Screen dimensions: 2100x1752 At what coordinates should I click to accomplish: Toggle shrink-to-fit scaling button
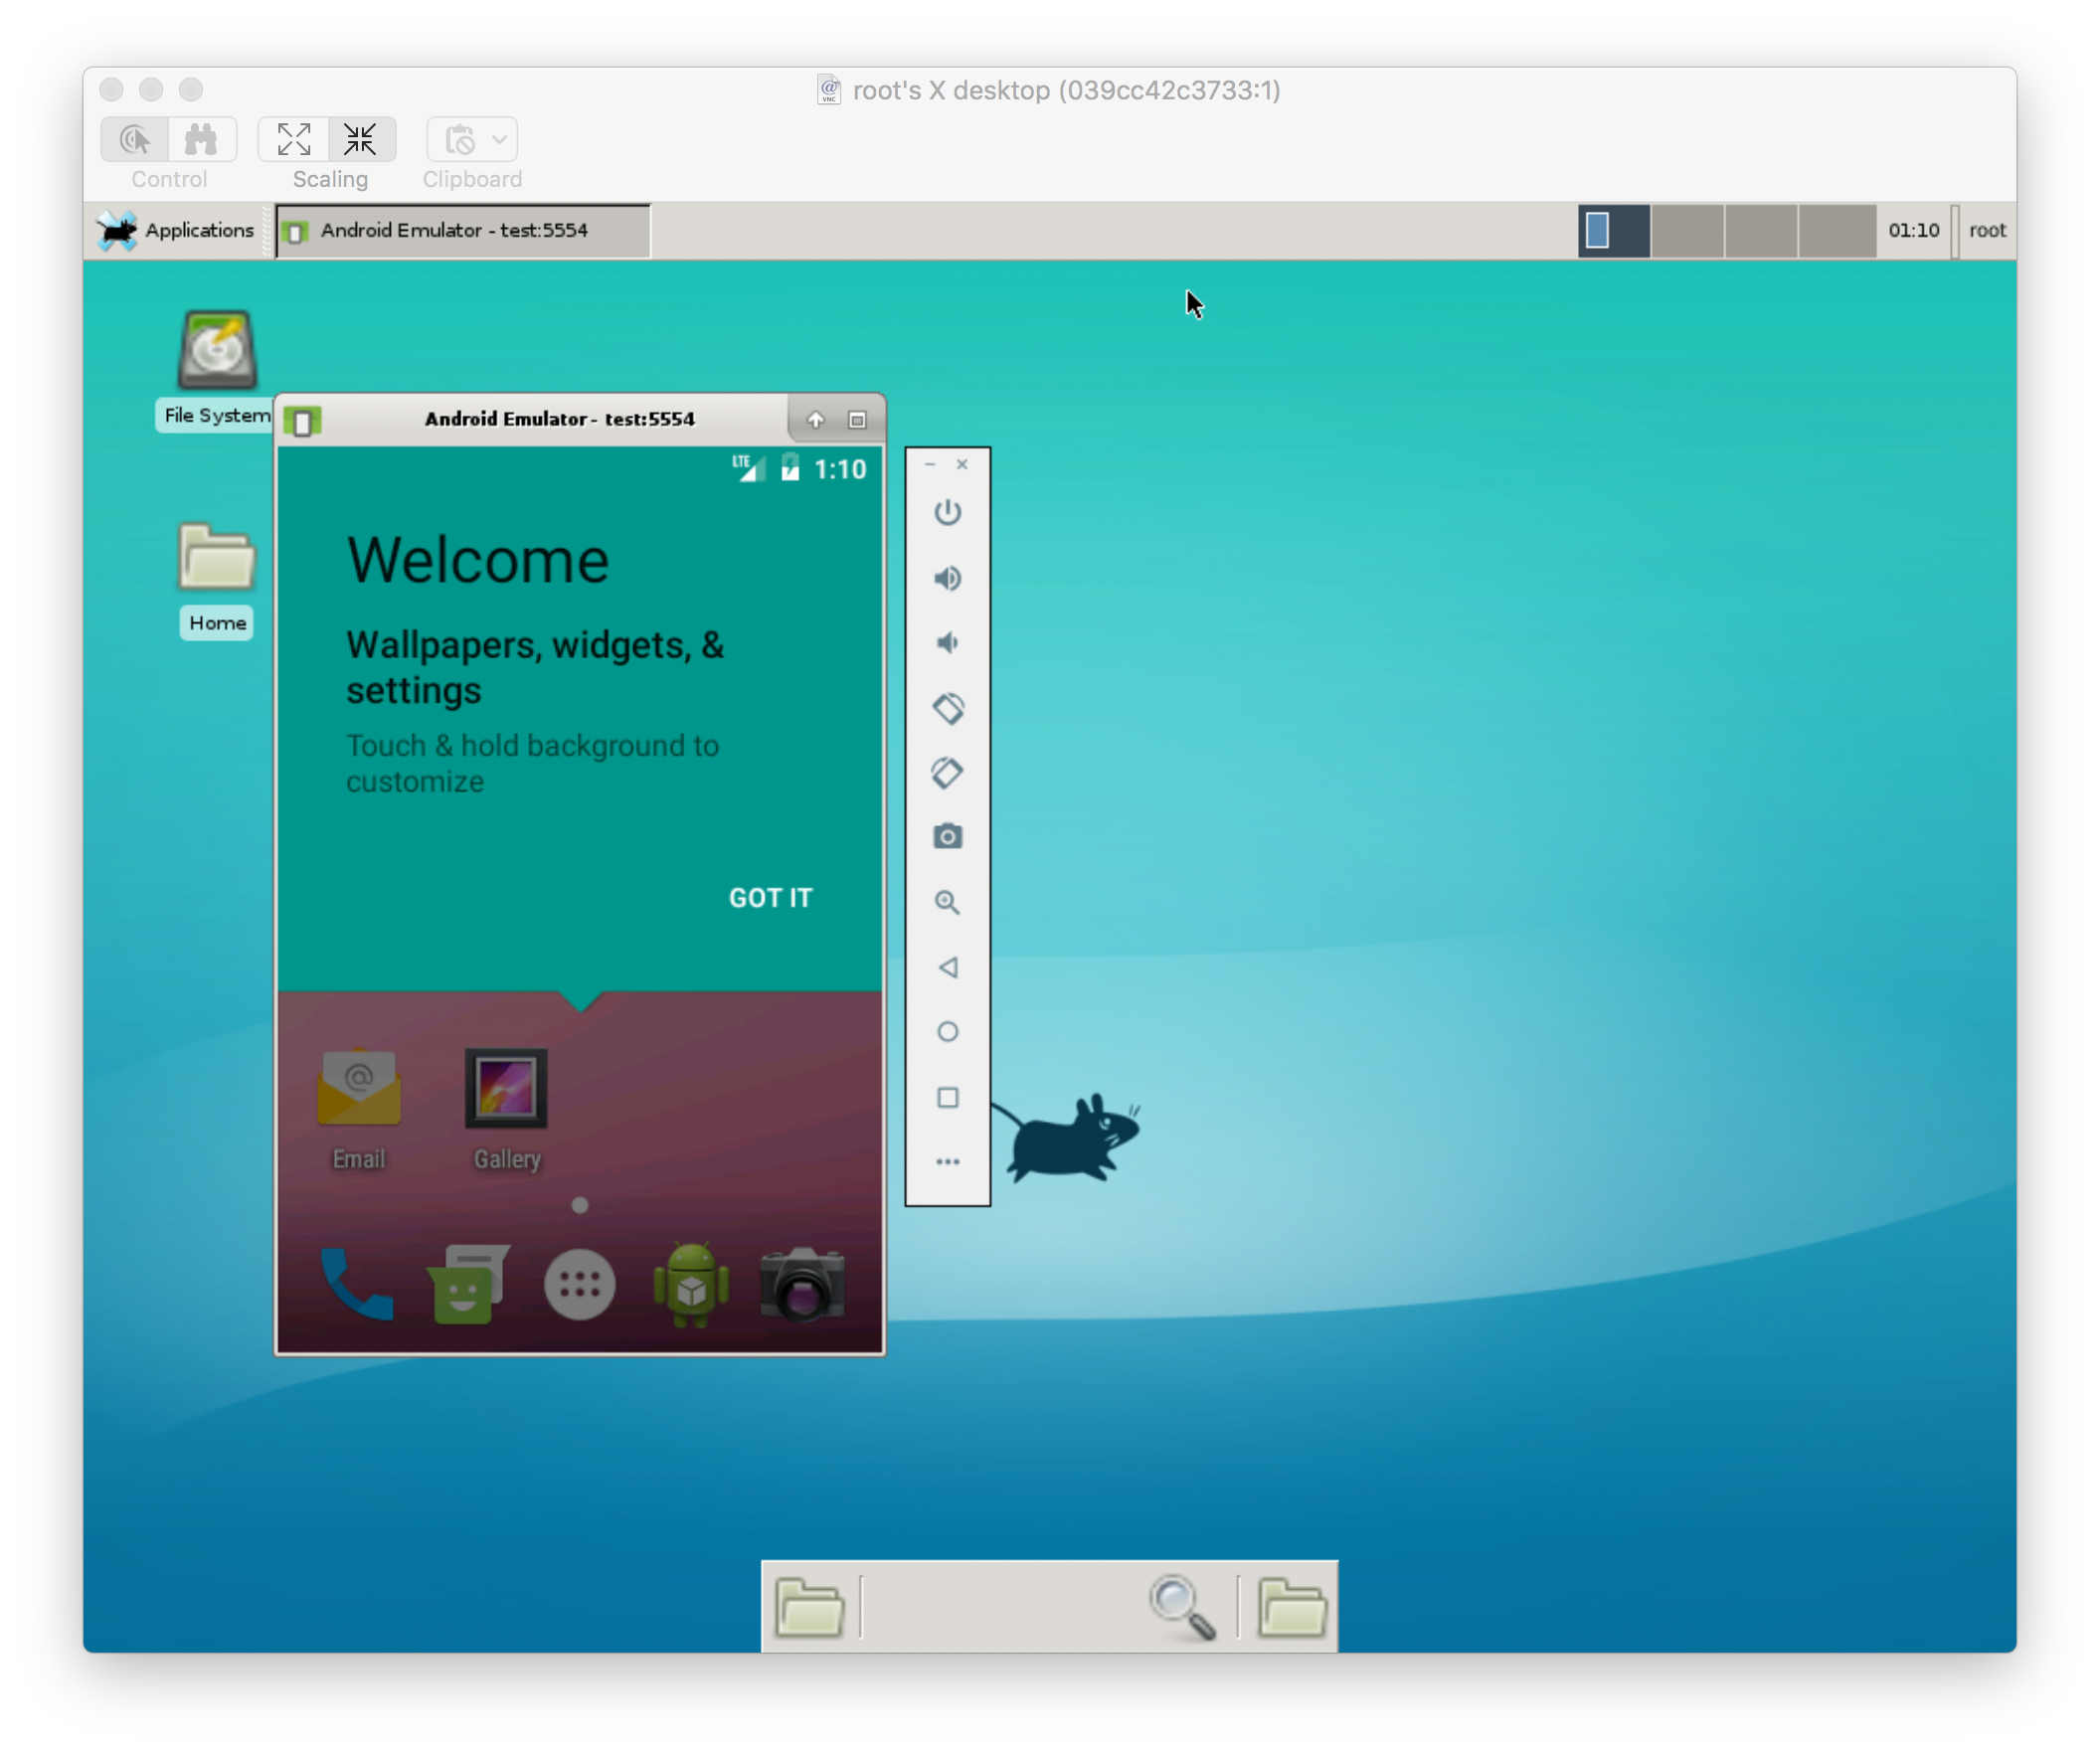(360, 140)
